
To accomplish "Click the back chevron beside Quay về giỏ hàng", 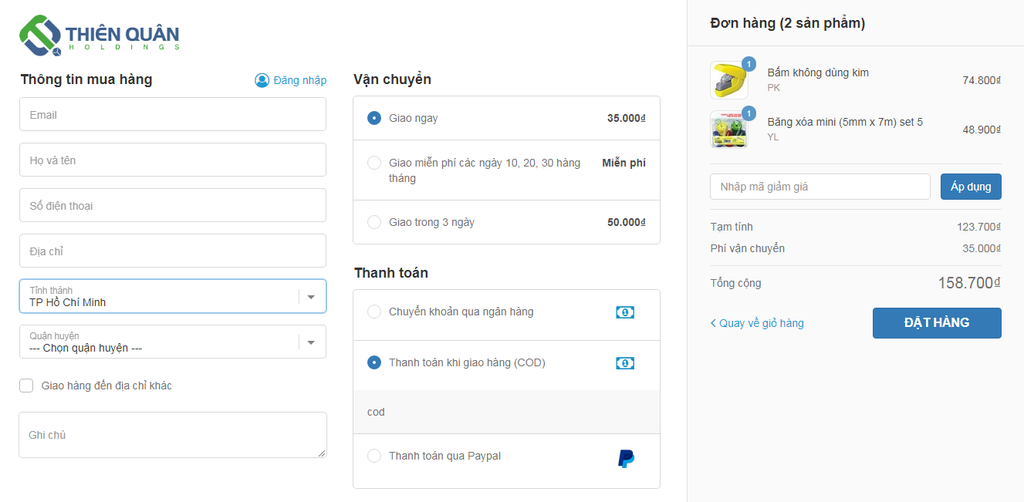I will [713, 323].
